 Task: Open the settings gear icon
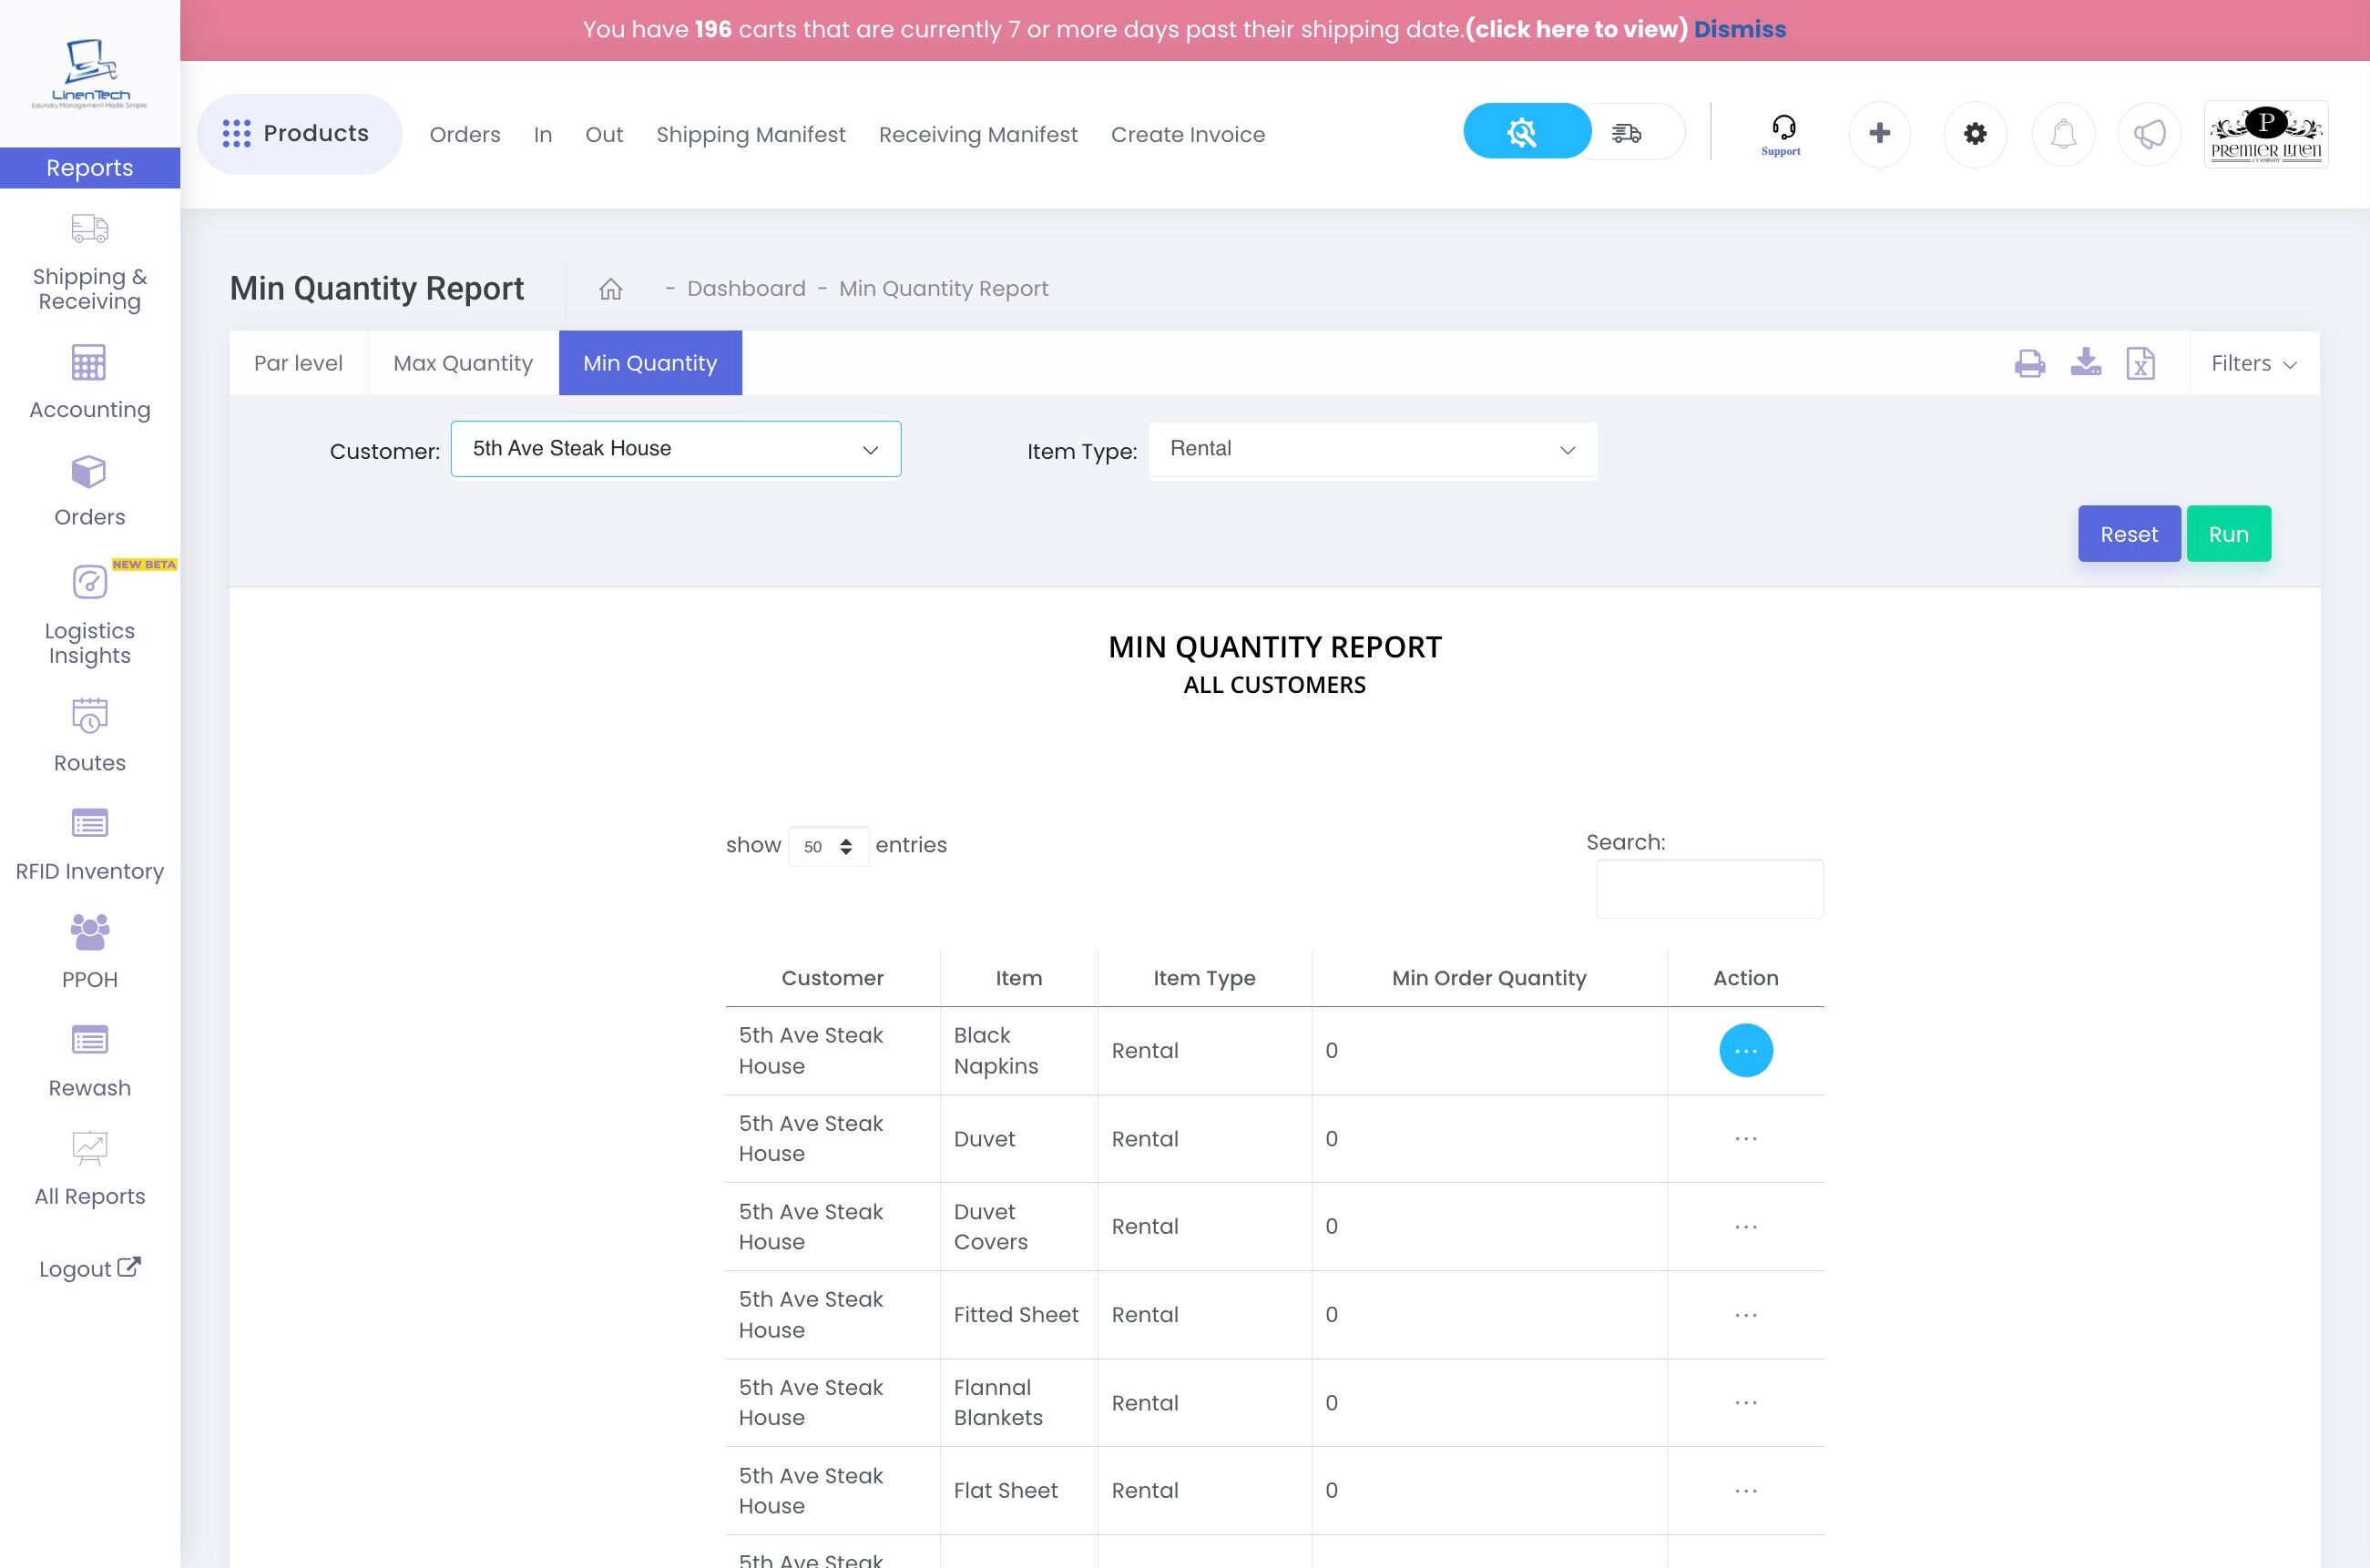click(1974, 134)
